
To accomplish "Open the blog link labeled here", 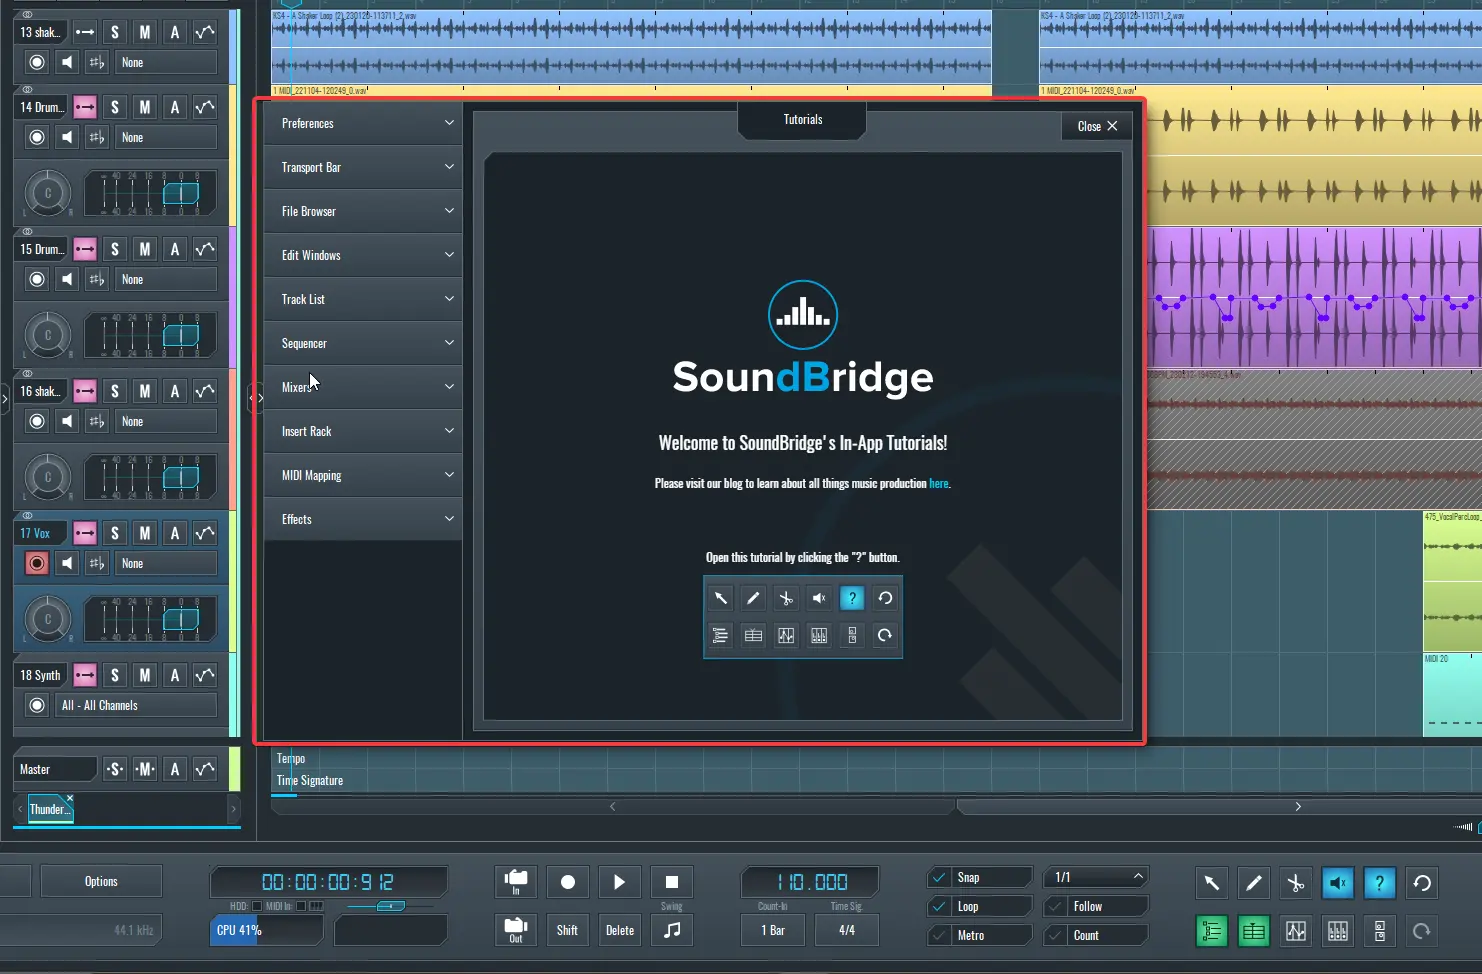I will click(938, 483).
